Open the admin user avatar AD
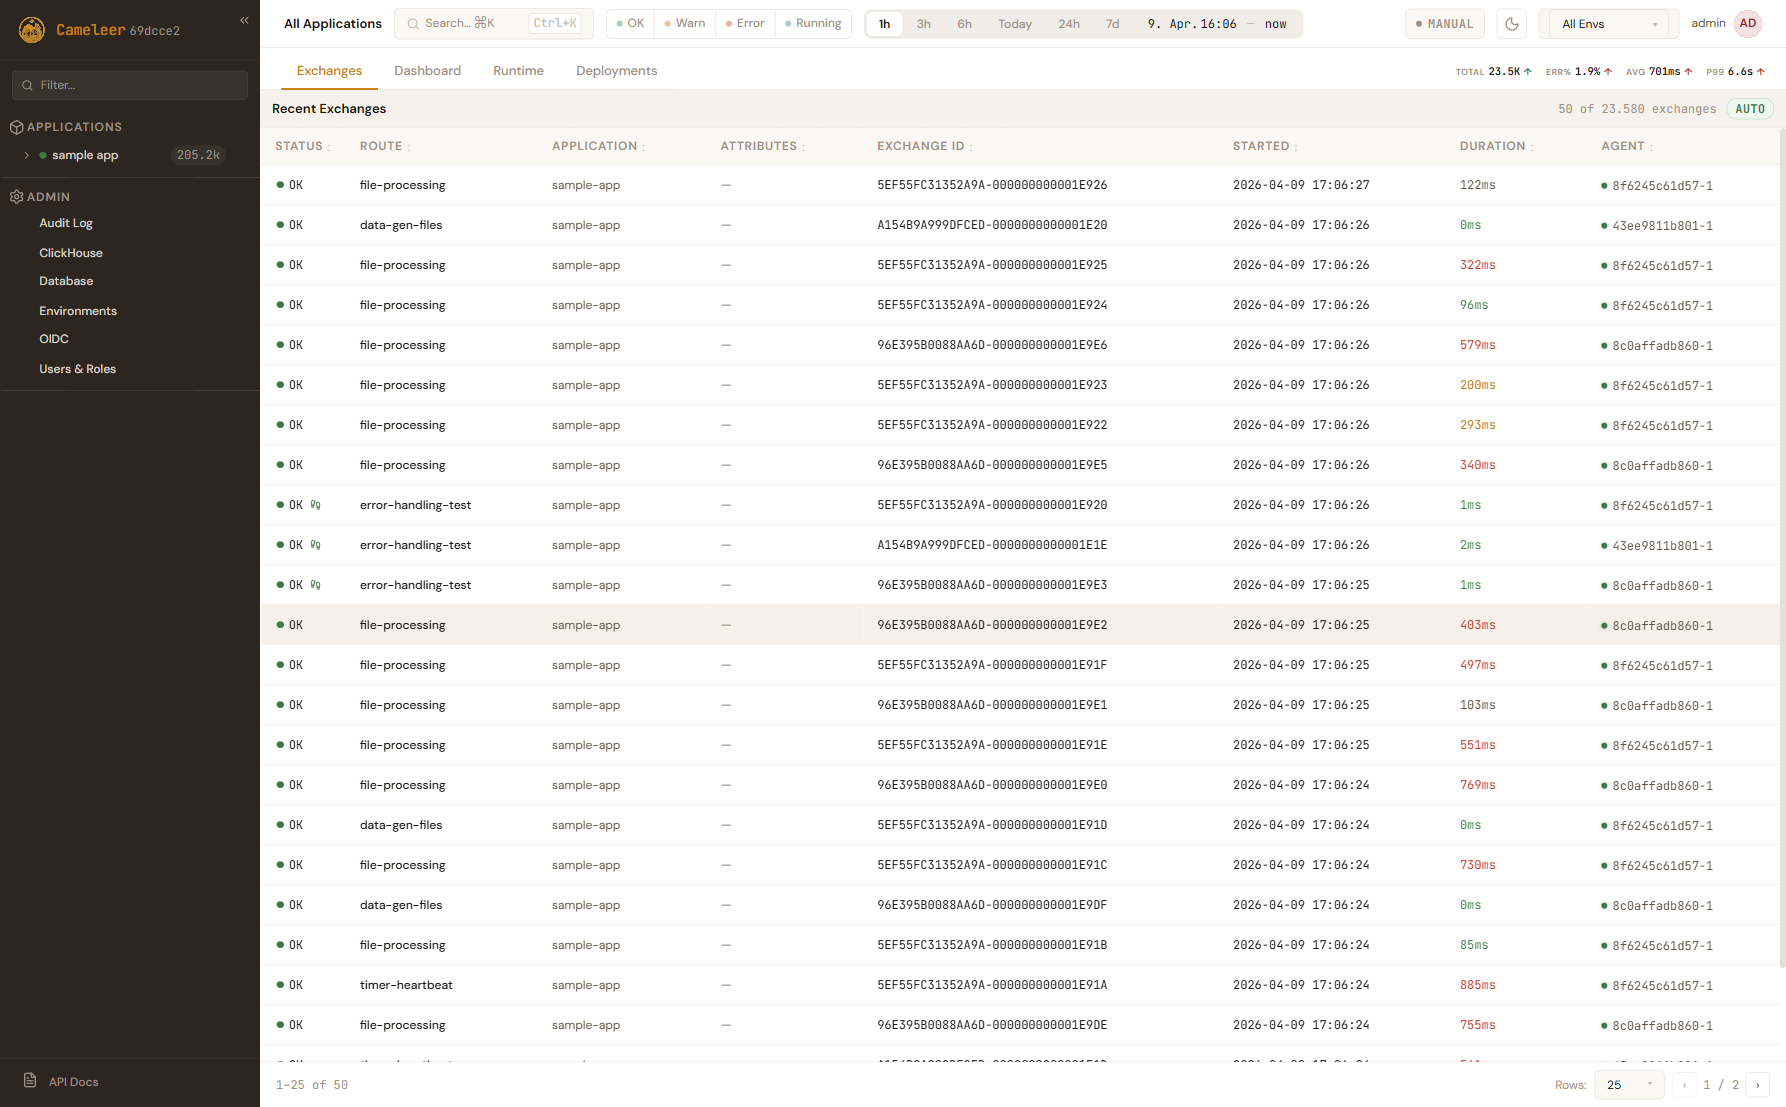Screen dimensions: 1786x1107 click(x=1747, y=24)
